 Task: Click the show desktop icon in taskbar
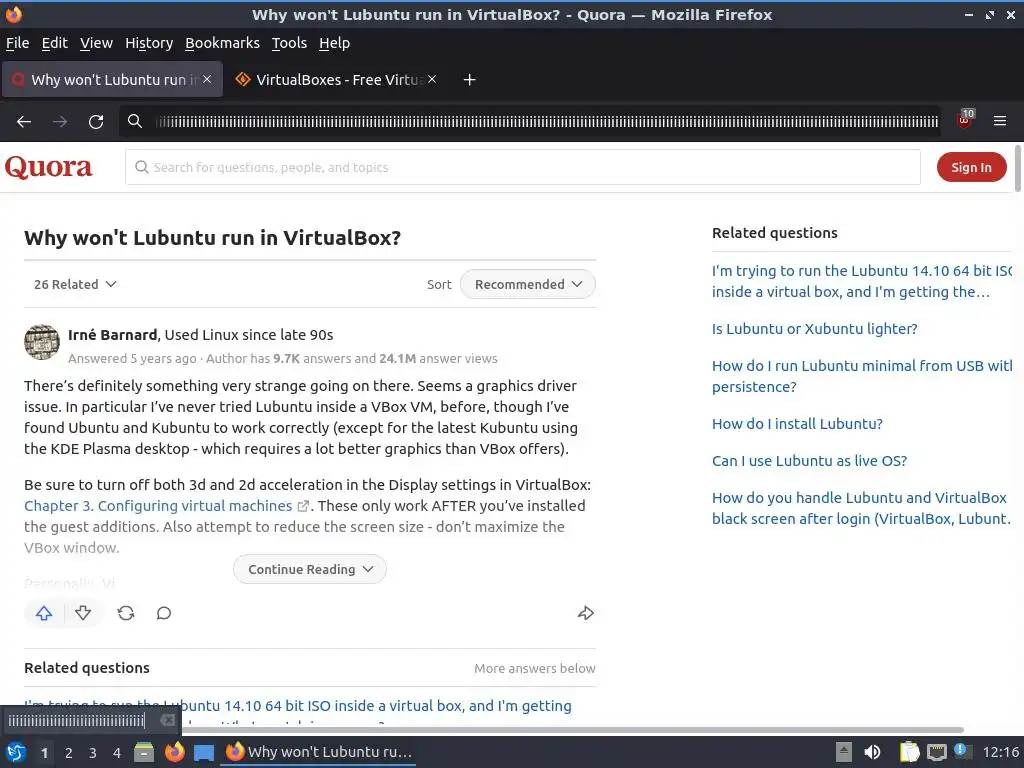(204, 753)
